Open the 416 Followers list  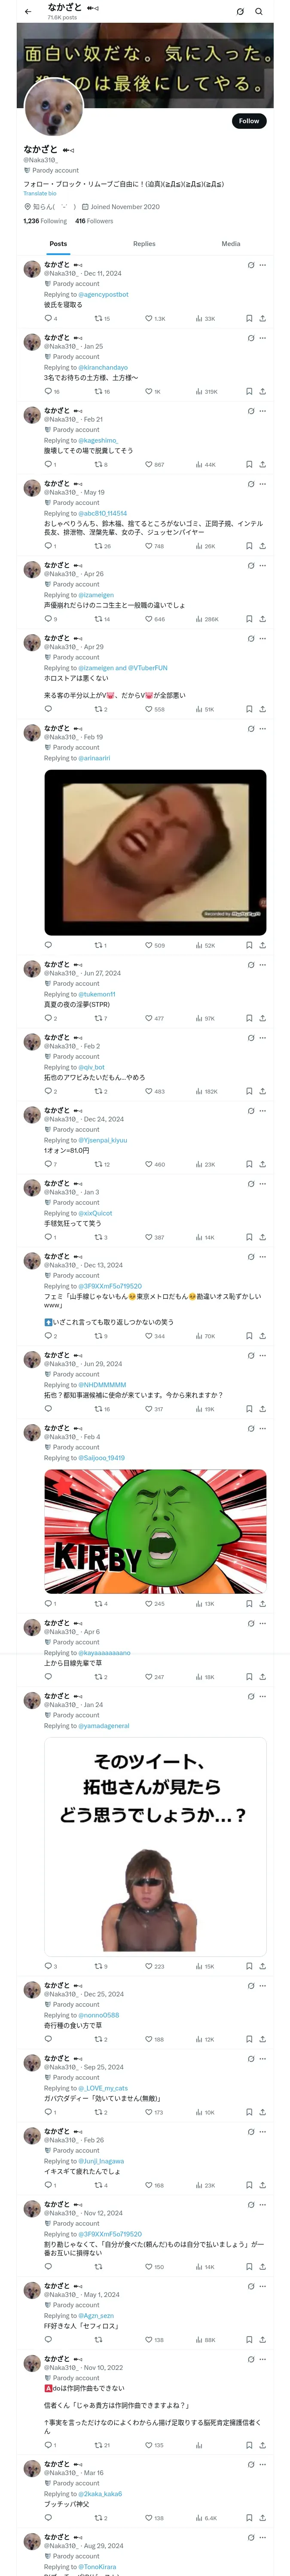[x=94, y=221]
